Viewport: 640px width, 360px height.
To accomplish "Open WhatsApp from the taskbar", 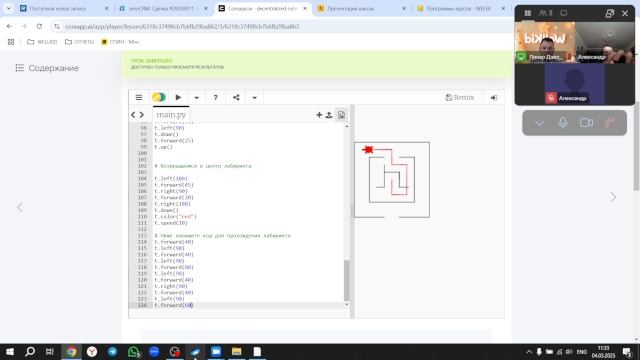I will click(x=133, y=352).
